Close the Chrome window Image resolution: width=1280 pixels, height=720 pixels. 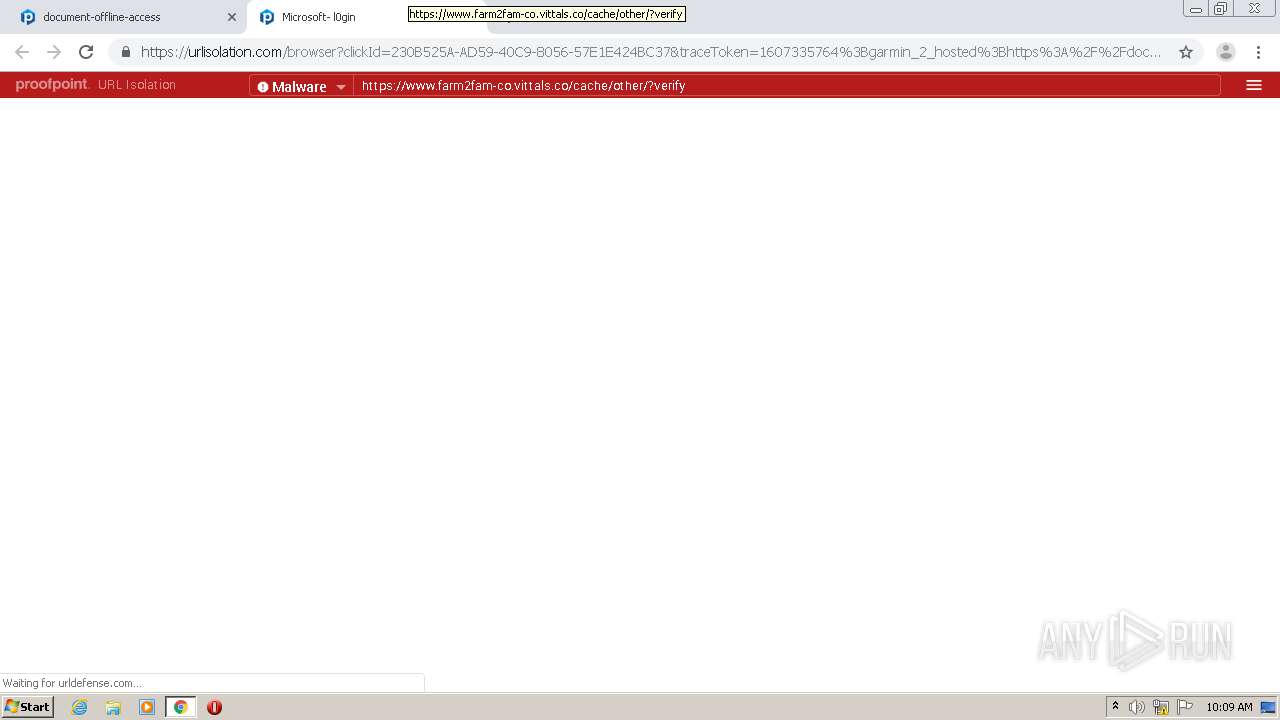[x=1255, y=9]
